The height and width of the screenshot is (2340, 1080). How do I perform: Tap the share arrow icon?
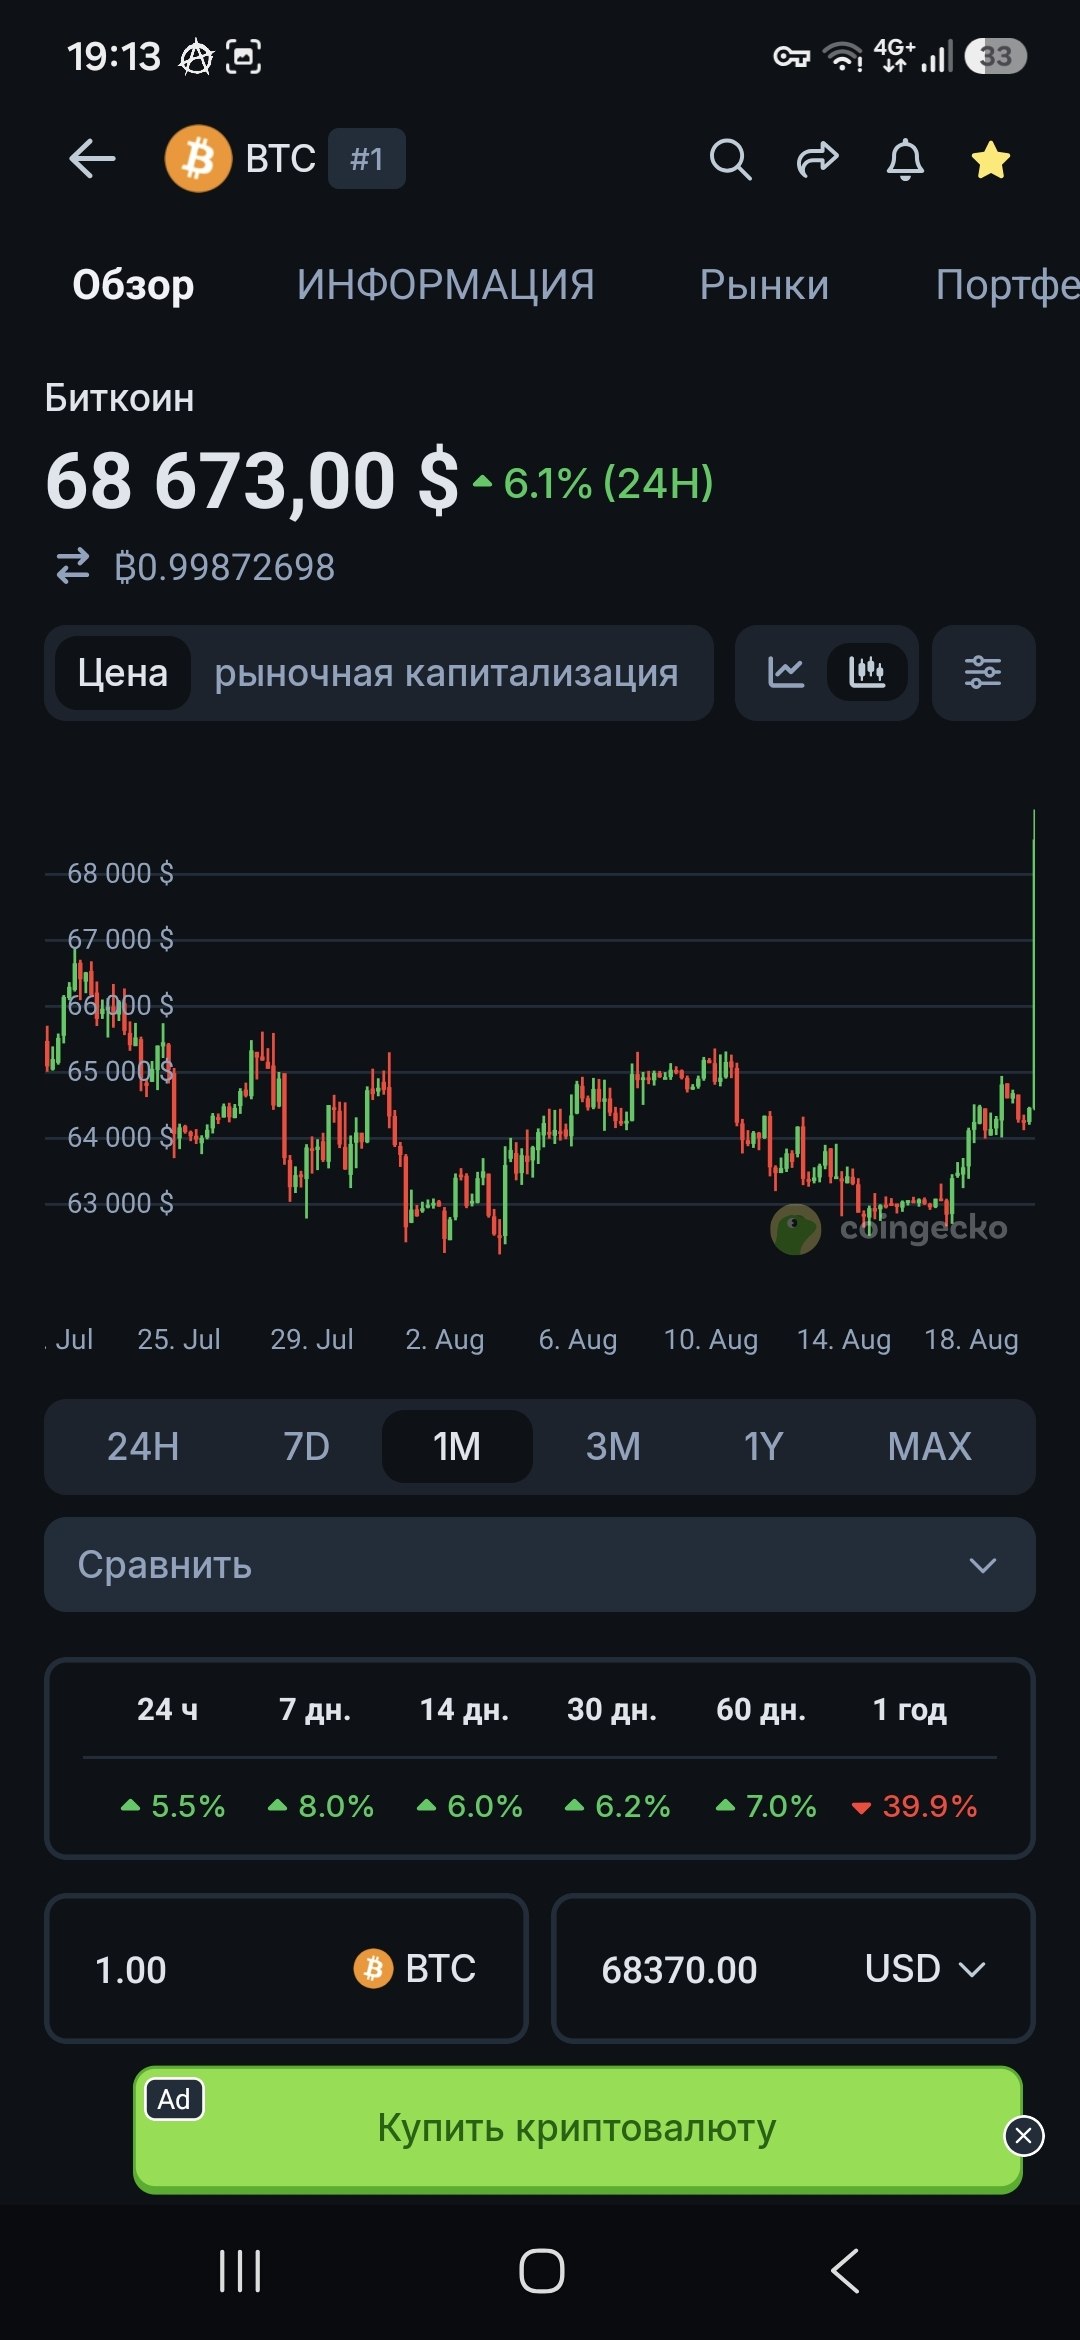[x=817, y=159]
